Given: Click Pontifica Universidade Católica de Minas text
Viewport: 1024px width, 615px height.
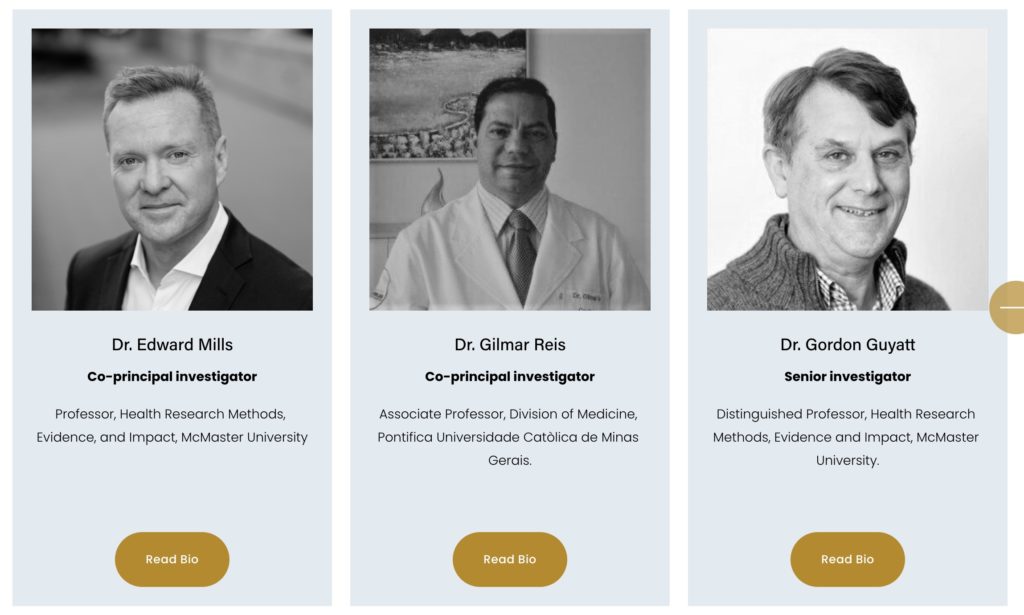Looking at the screenshot, I should tap(508, 437).
